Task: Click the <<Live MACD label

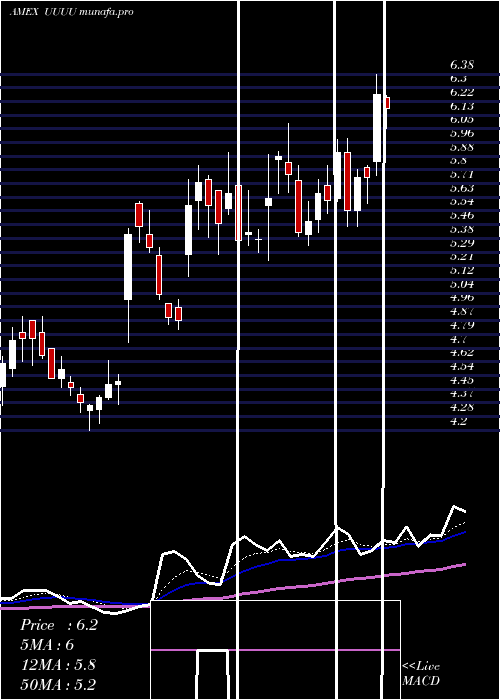Action: [x=421, y=673]
